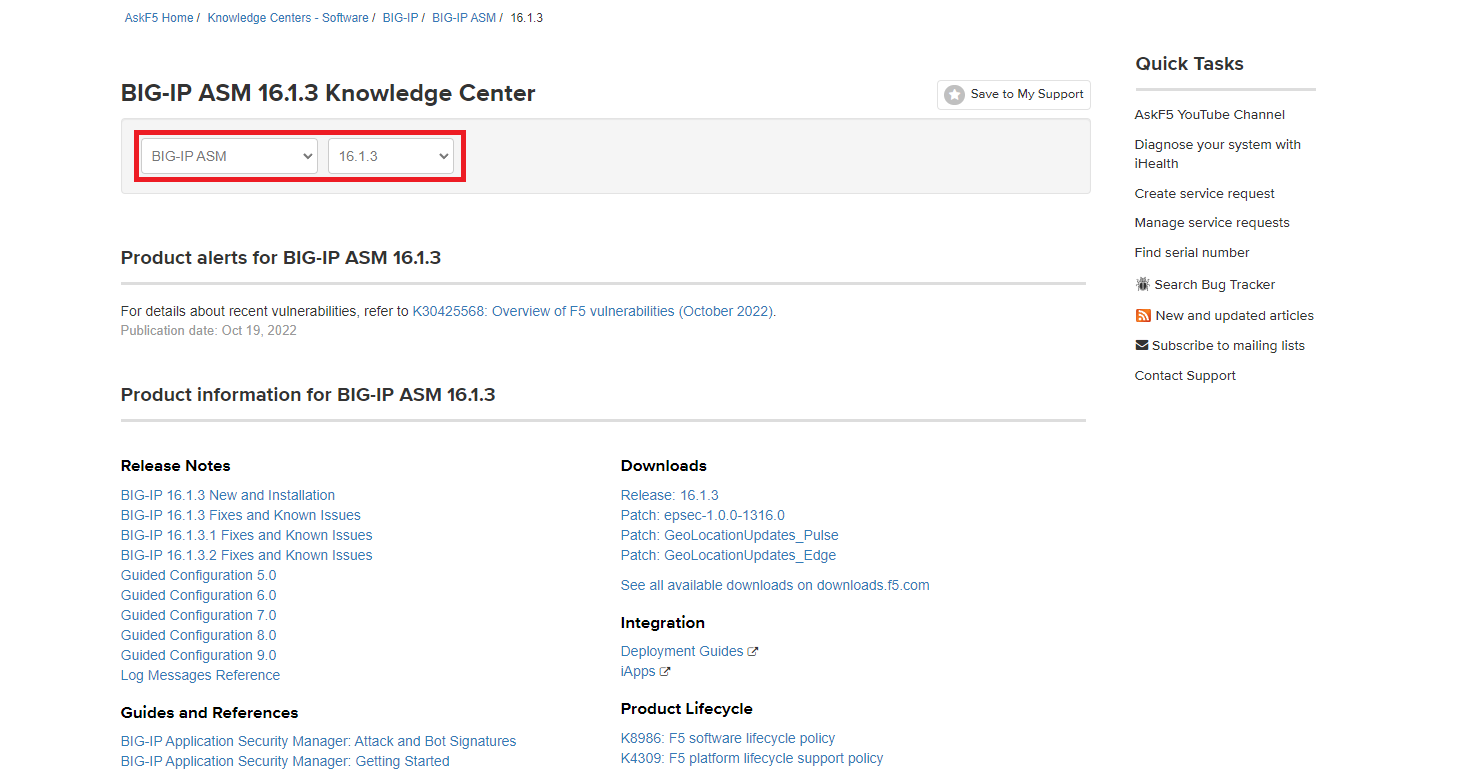Click Contact Support link
Image resolution: width=1459 pixels, height=771 pixels.
(1185, 375)
